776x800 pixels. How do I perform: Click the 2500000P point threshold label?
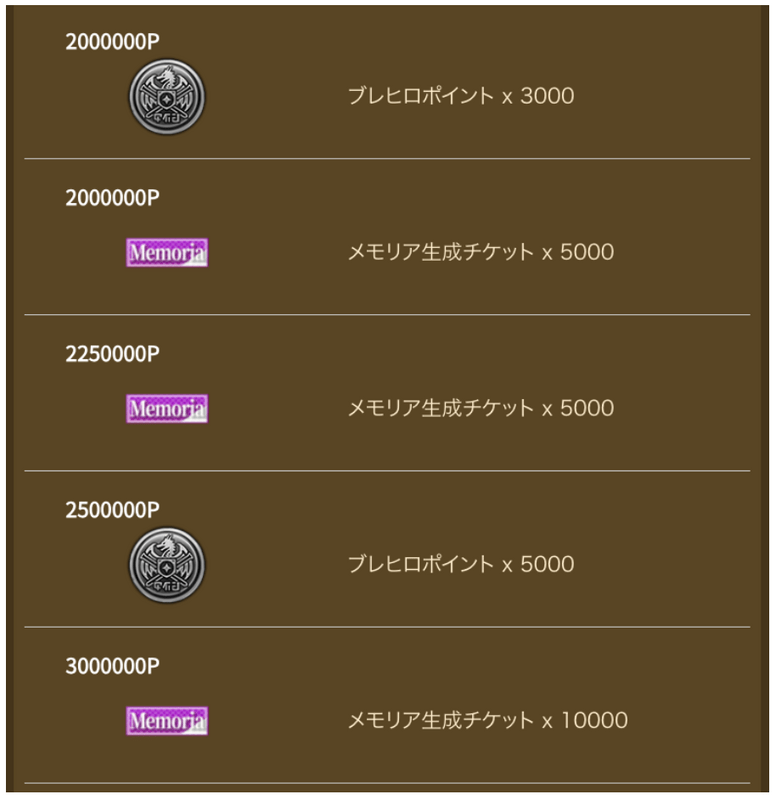(x=112, y=510)
